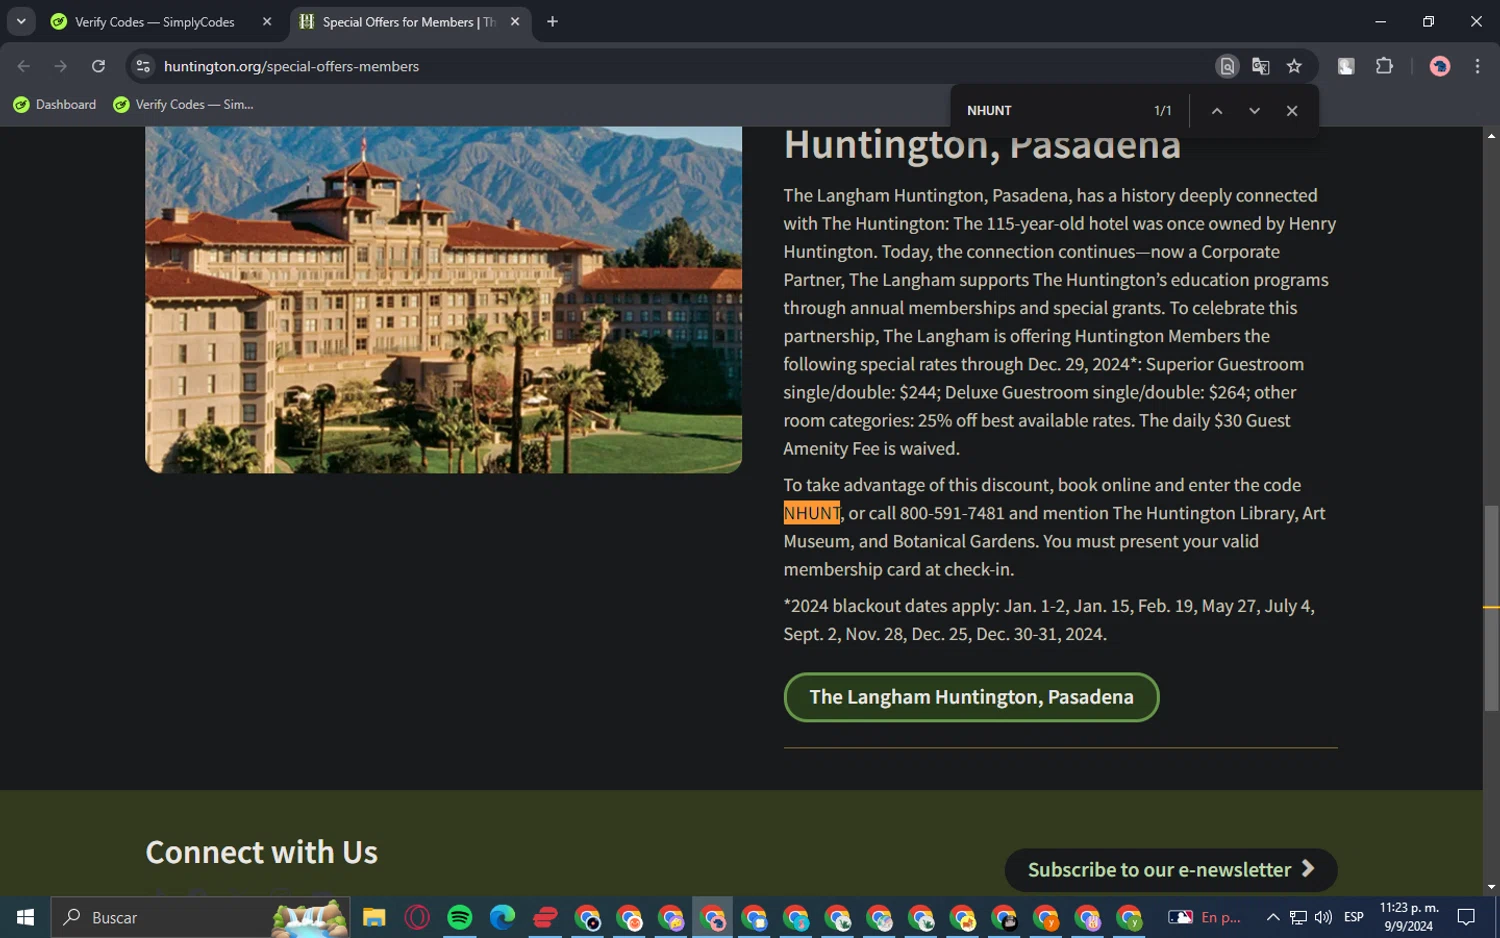The image size is (1500, 938).
Task: Click the NHUNT find search field
Action: pos(1050,111)
